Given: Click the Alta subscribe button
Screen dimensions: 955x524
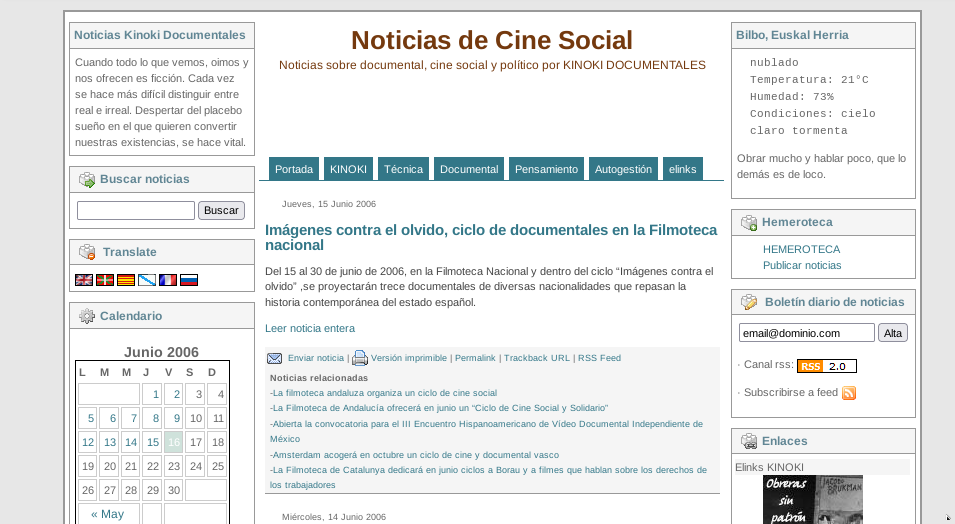Looking at the screenshot, I should coord(893,333).
